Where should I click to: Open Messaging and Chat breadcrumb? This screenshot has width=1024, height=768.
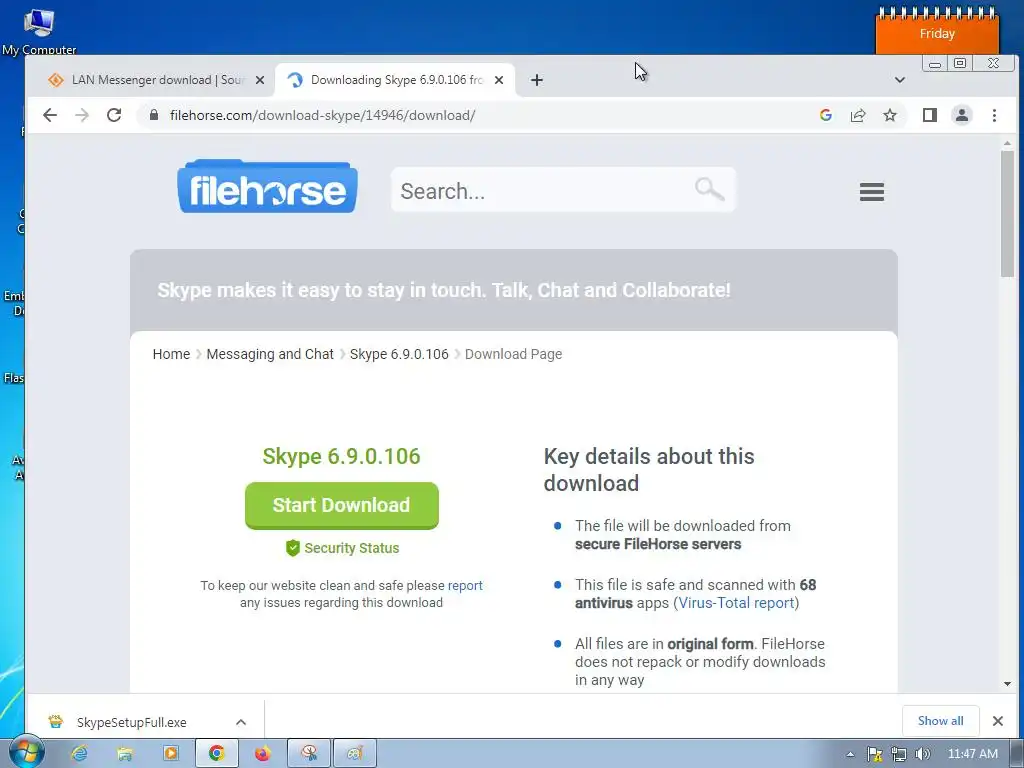(270, 354)
